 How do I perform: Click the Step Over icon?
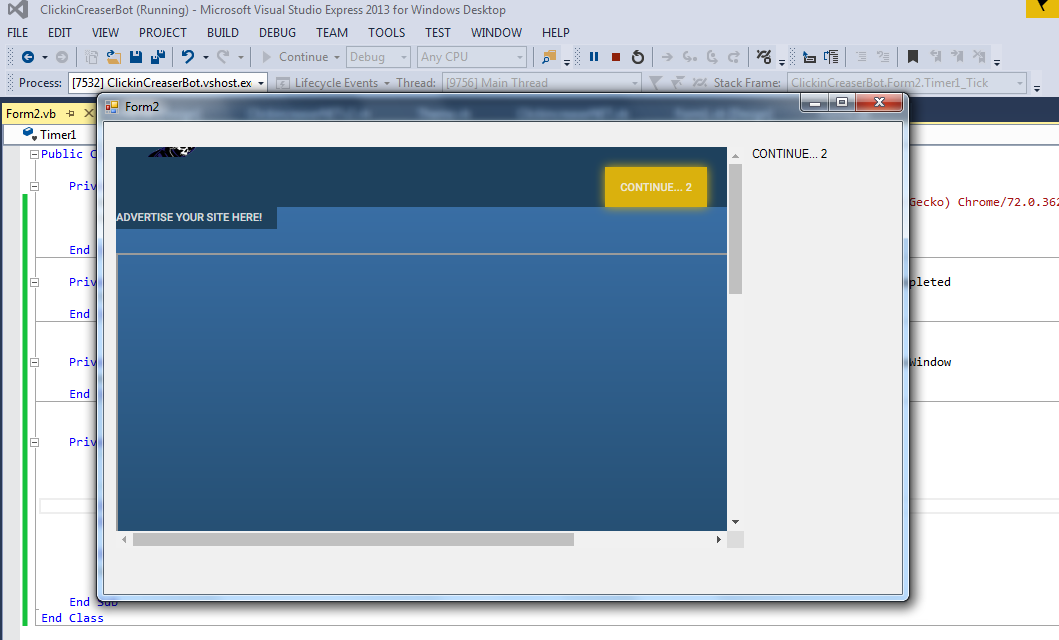[x=712, y=57]
